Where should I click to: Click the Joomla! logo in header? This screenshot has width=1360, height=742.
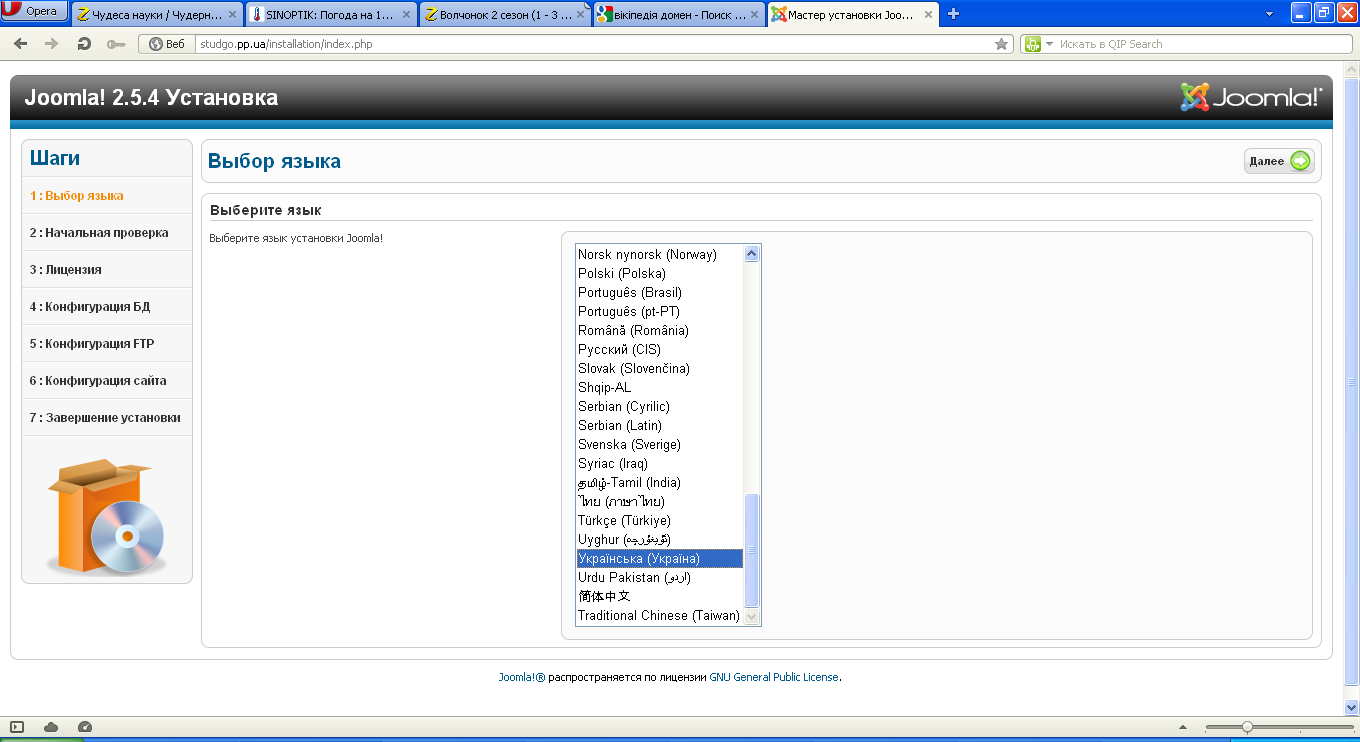(x=1251, y=97)
